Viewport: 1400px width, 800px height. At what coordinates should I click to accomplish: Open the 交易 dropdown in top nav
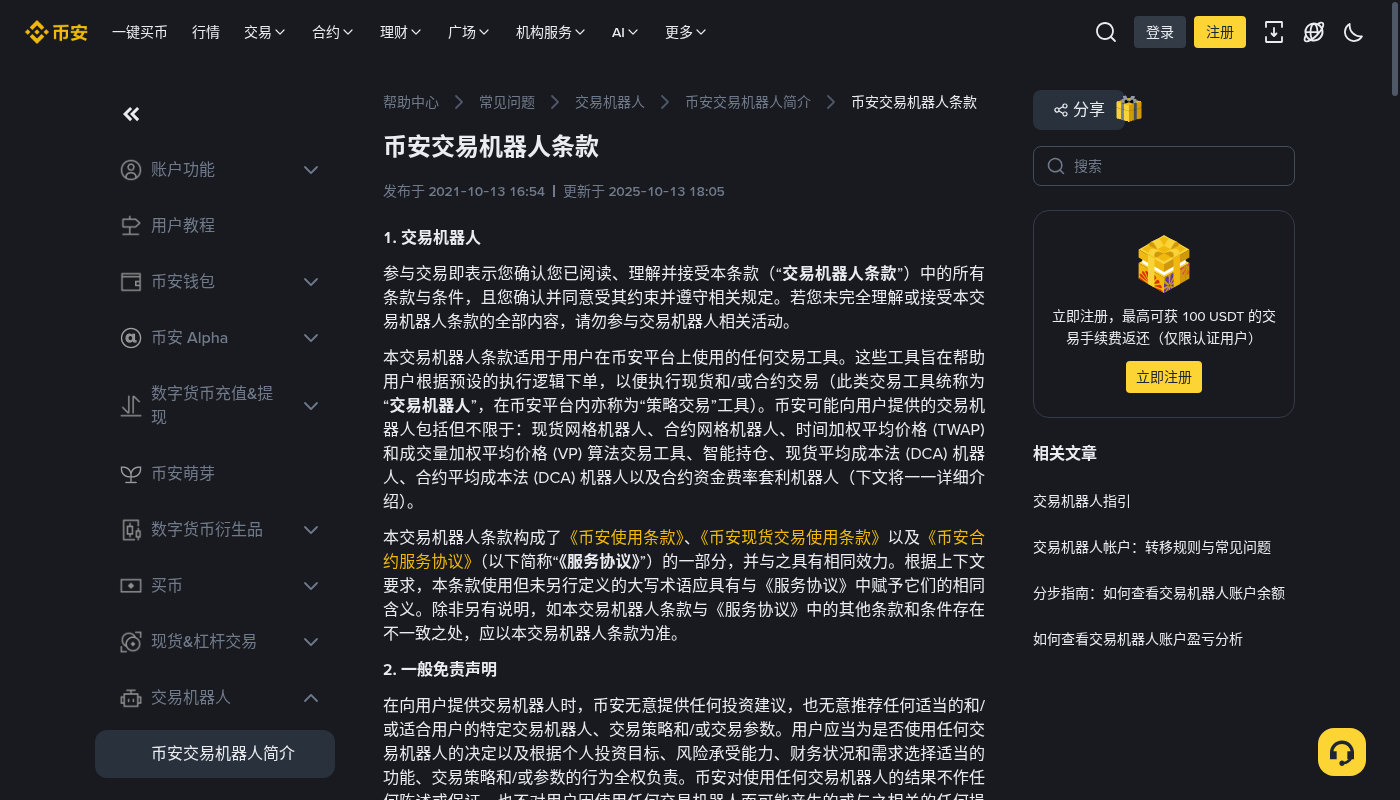click(x=265, y=32)
